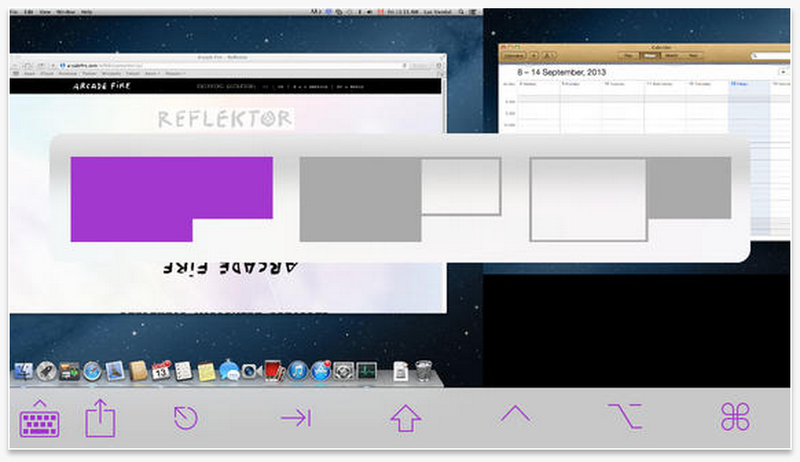Open the Help menu in Mac menu bar

[x=86, y=12]
